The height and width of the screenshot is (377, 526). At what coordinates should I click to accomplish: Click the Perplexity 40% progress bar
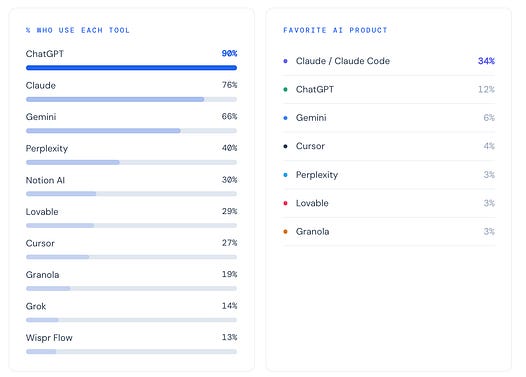click(x=132, y=162)
